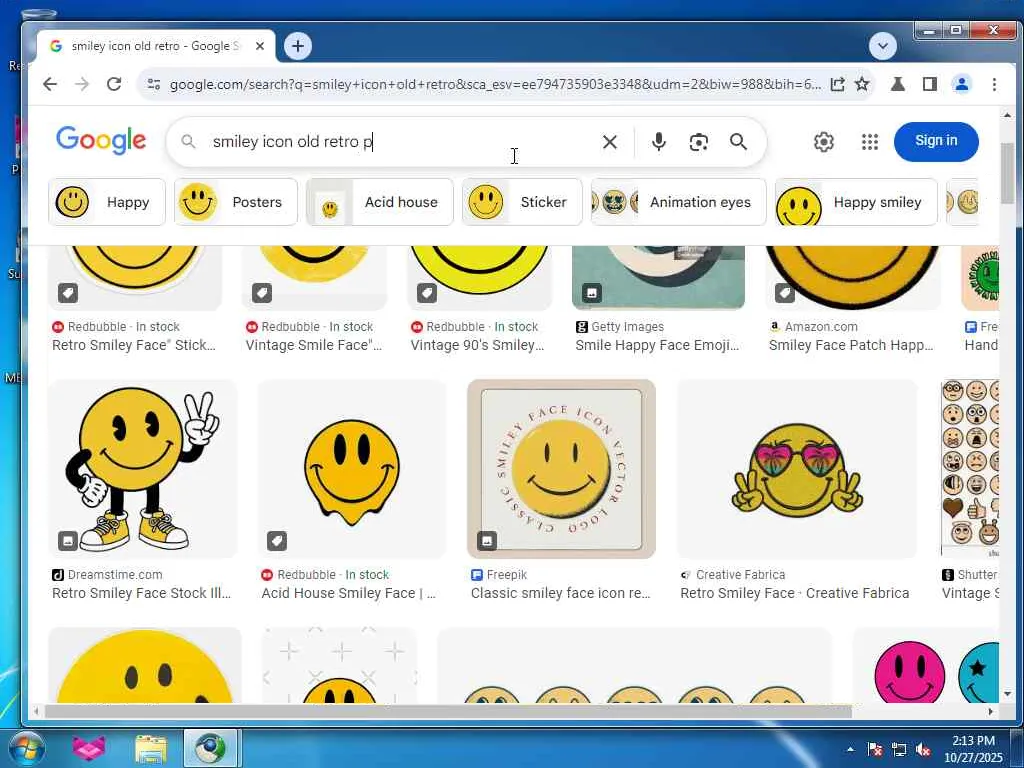
Task: Submit search with magnifier button
Action: click(739, 142)
